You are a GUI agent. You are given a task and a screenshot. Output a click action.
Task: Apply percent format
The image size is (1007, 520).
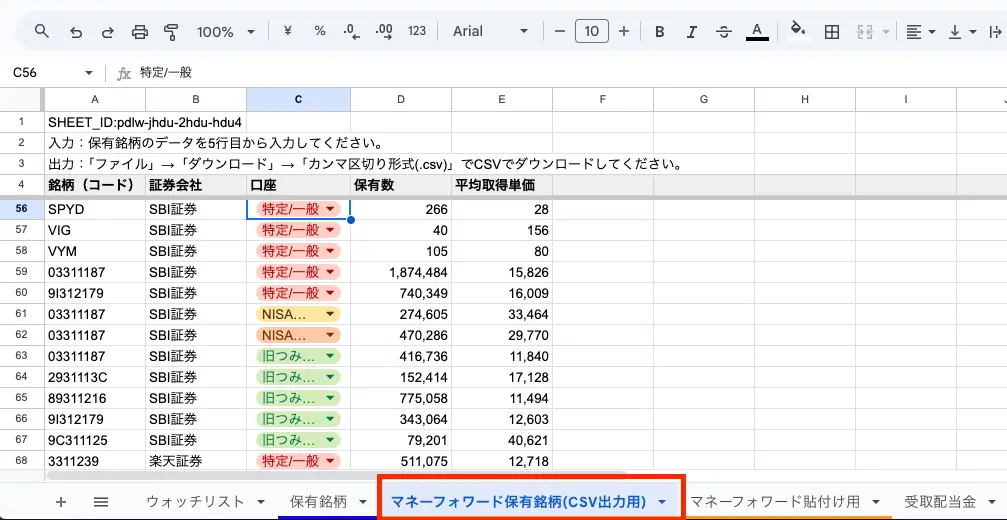pos(320,31)
